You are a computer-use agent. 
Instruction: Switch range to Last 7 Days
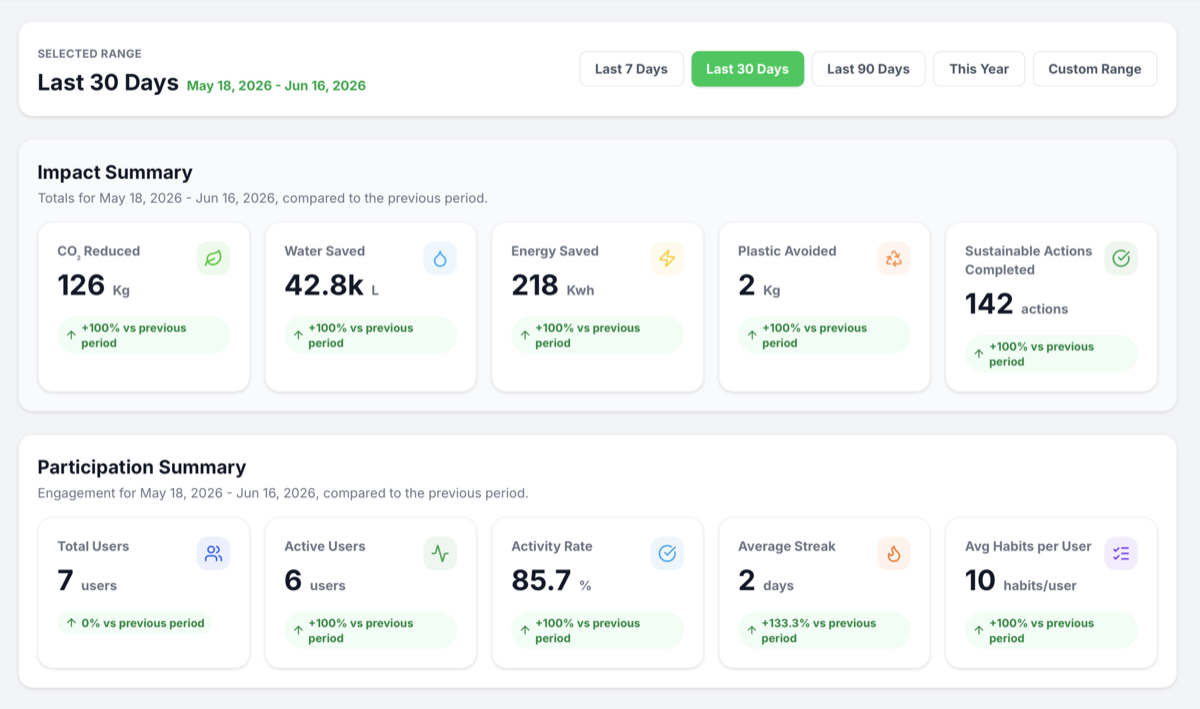click(x=631, y=69)
